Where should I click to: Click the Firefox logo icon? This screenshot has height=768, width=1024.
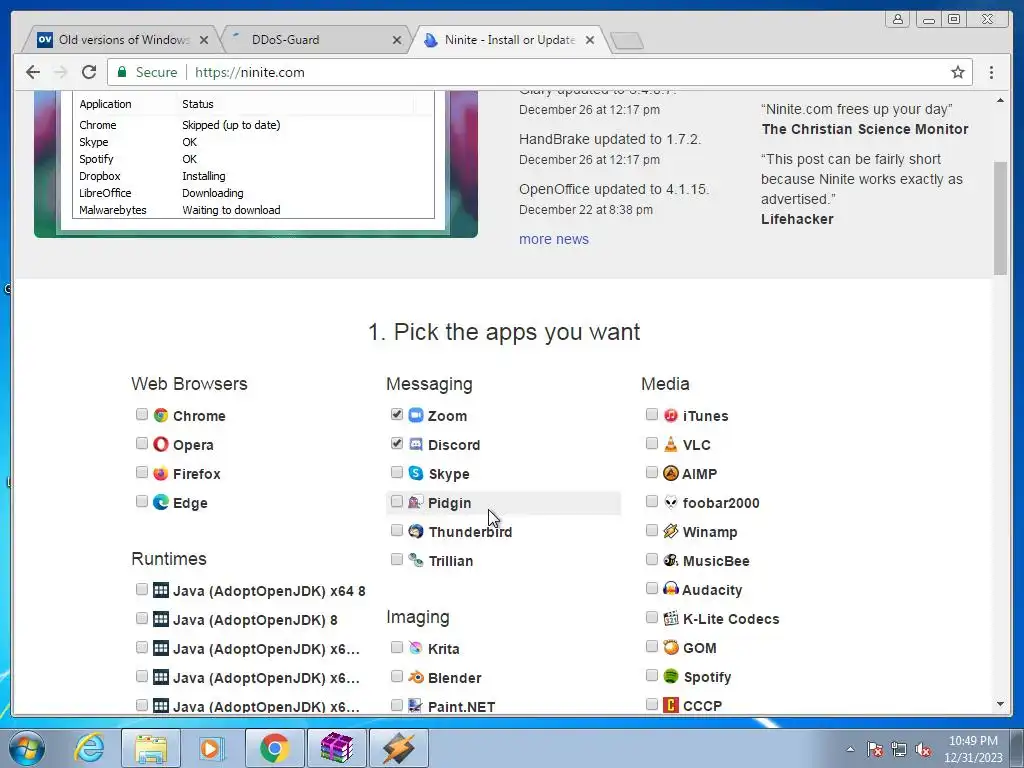pyautogui.click(x=161, y=473)
